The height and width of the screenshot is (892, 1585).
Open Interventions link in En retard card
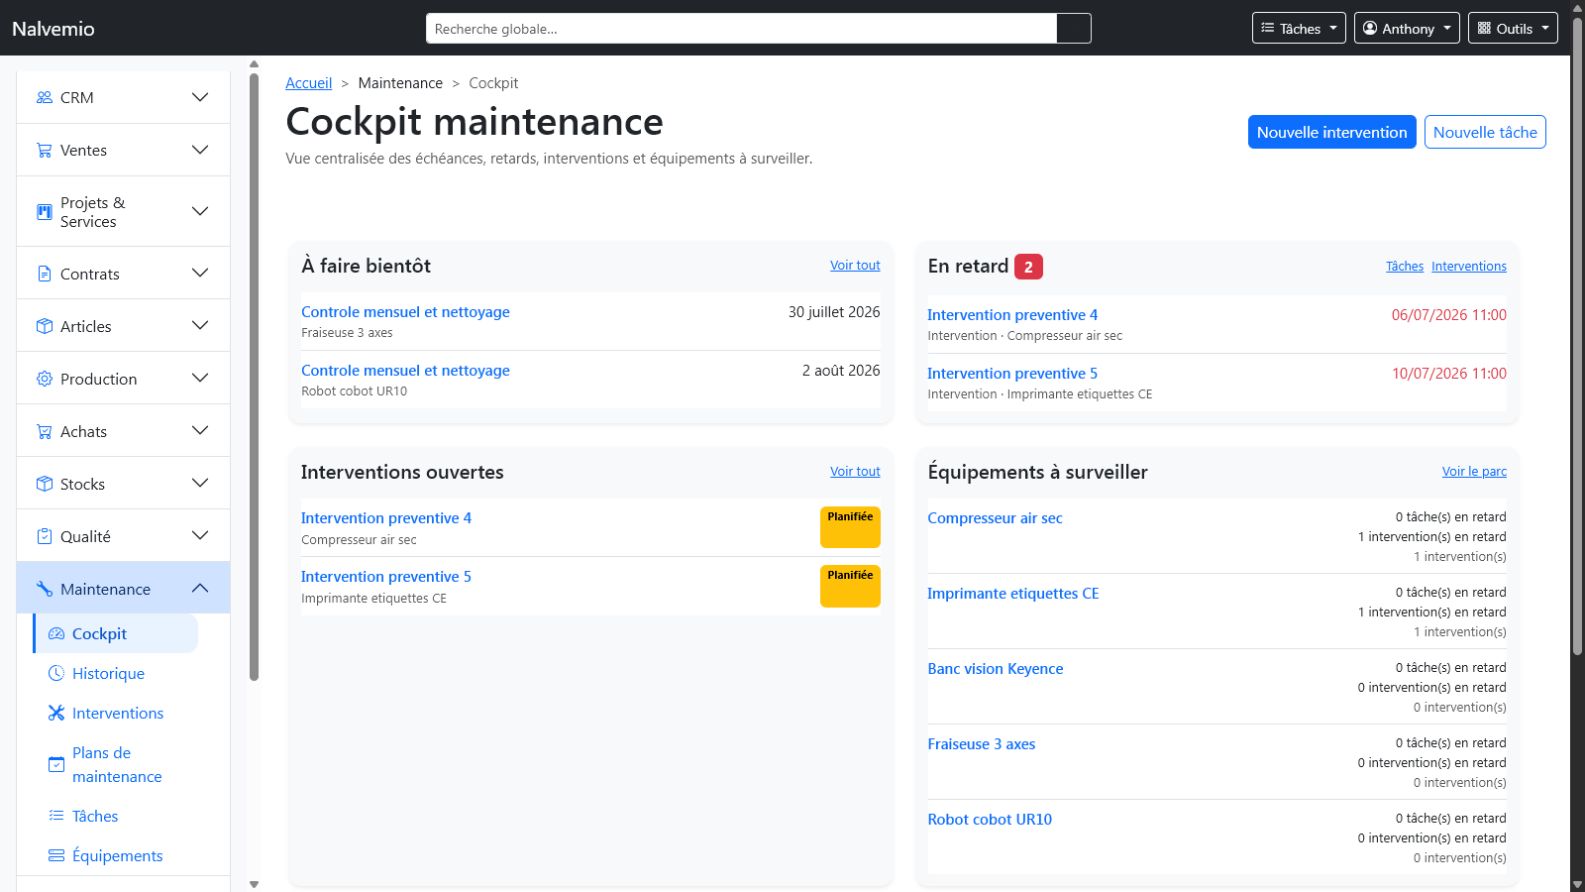pos(1468,266)
